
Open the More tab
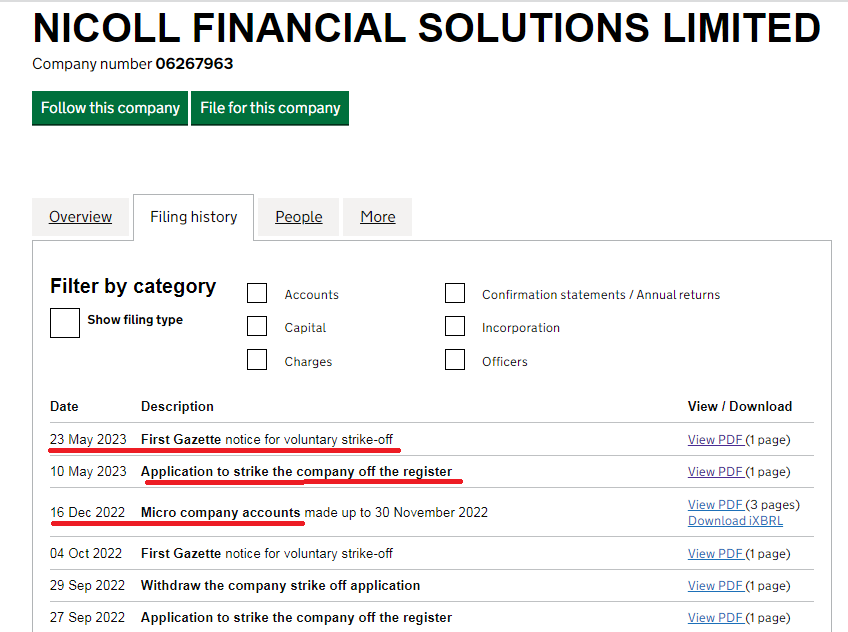point(377,217)
